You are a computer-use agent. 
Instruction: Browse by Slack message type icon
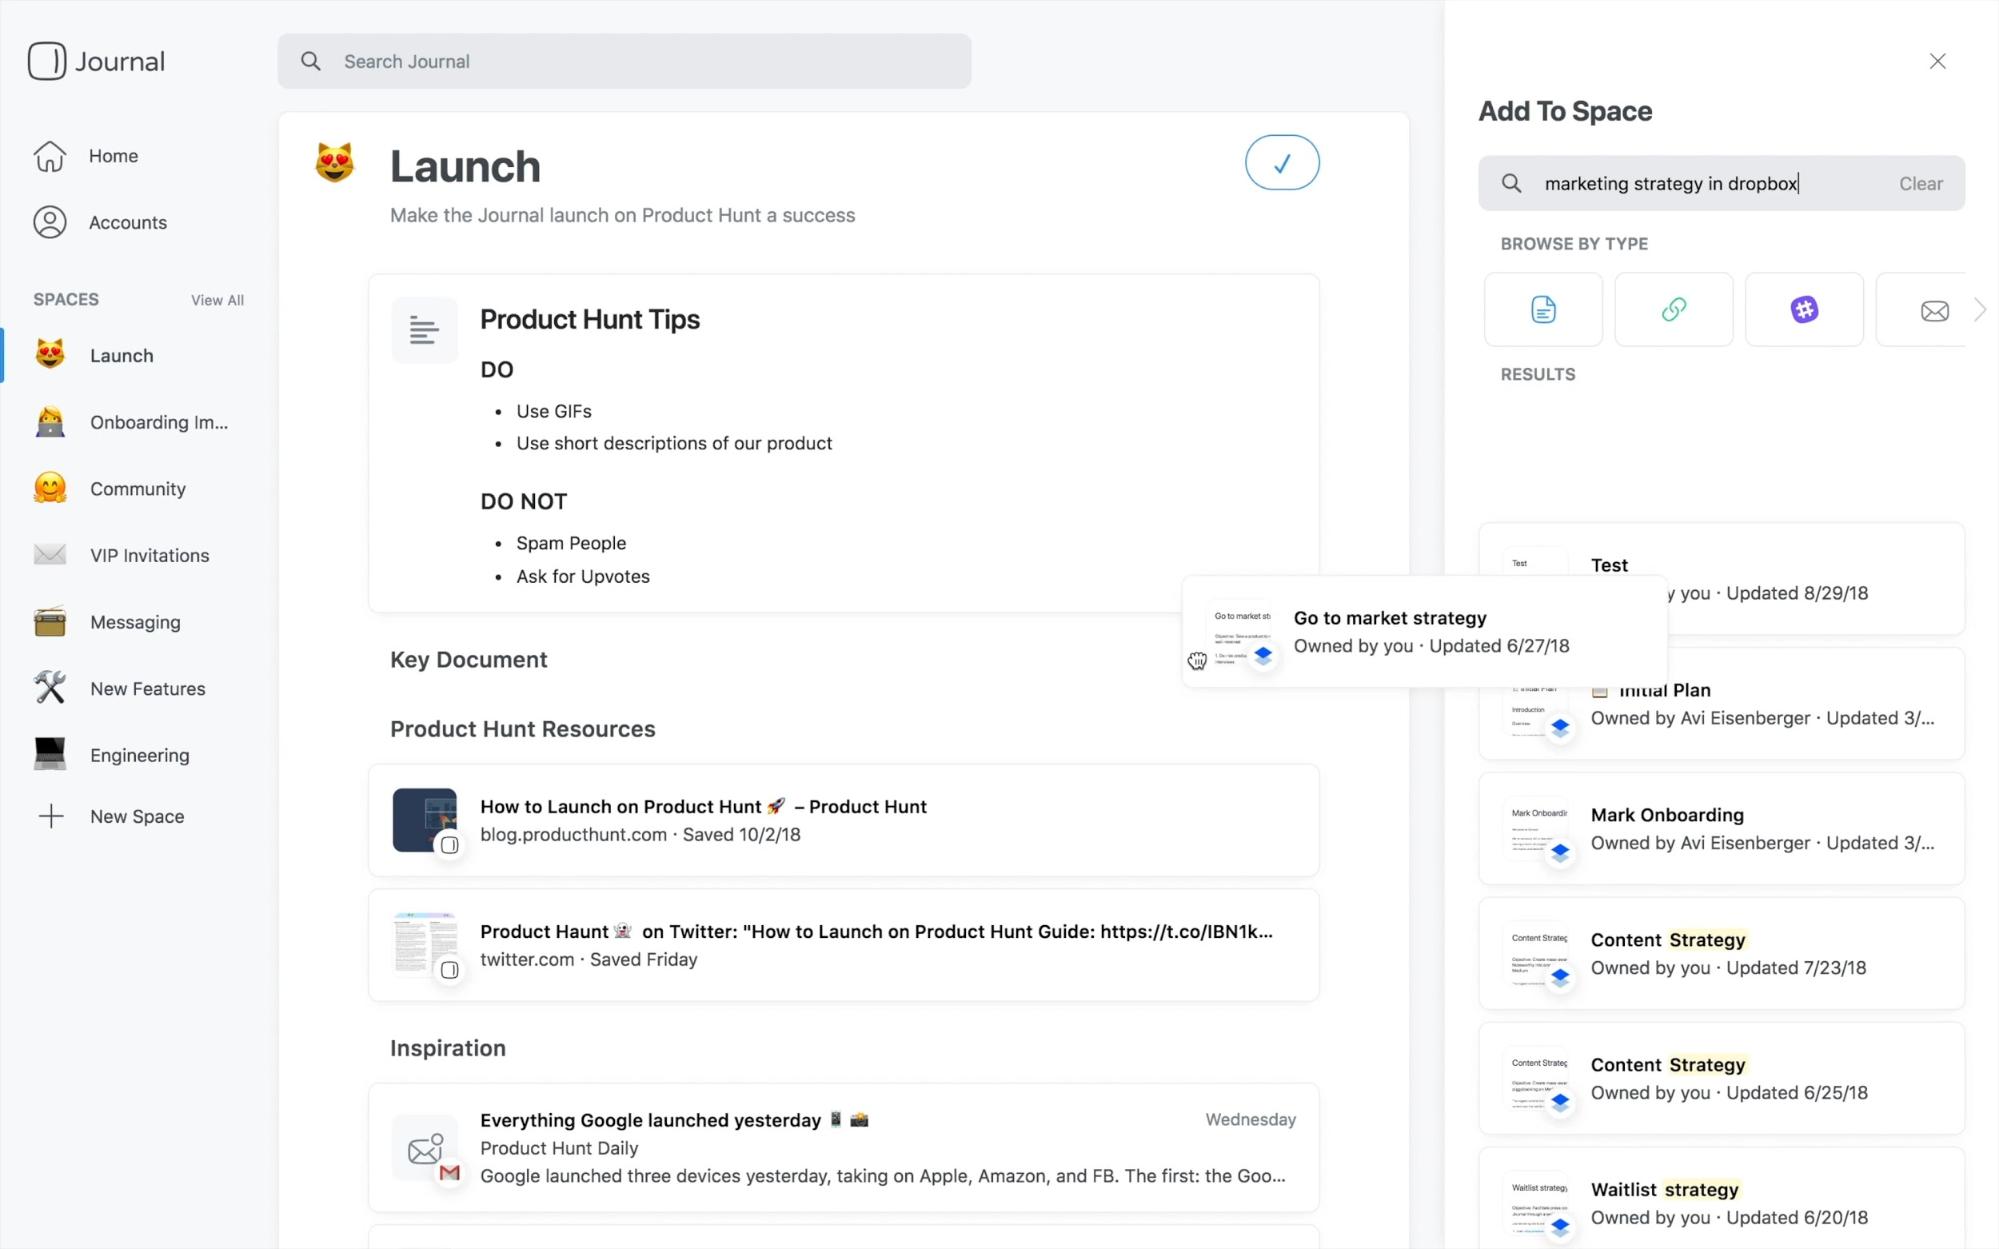click(x=1804, y=310)
